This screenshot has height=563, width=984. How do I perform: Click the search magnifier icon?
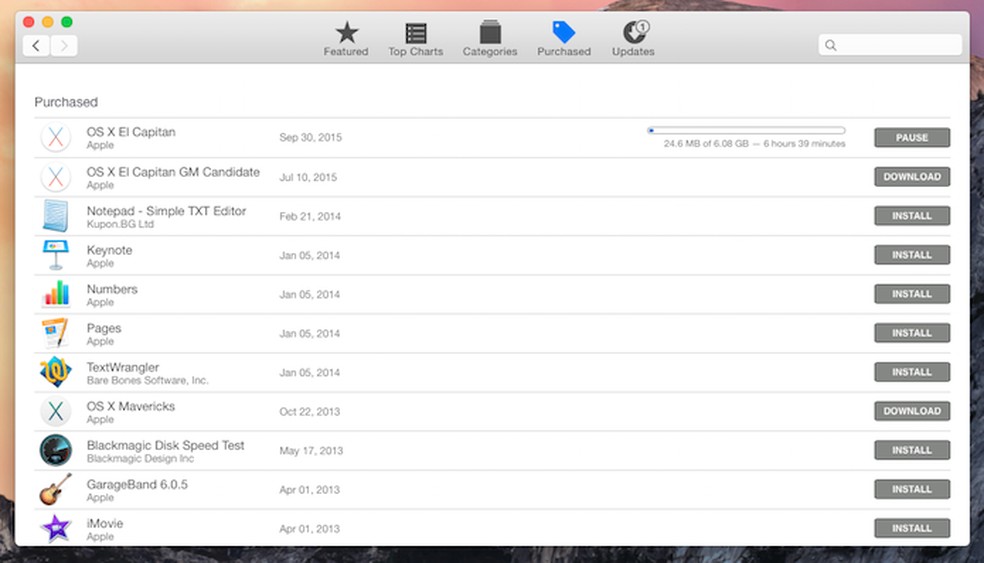click(831, 45)
